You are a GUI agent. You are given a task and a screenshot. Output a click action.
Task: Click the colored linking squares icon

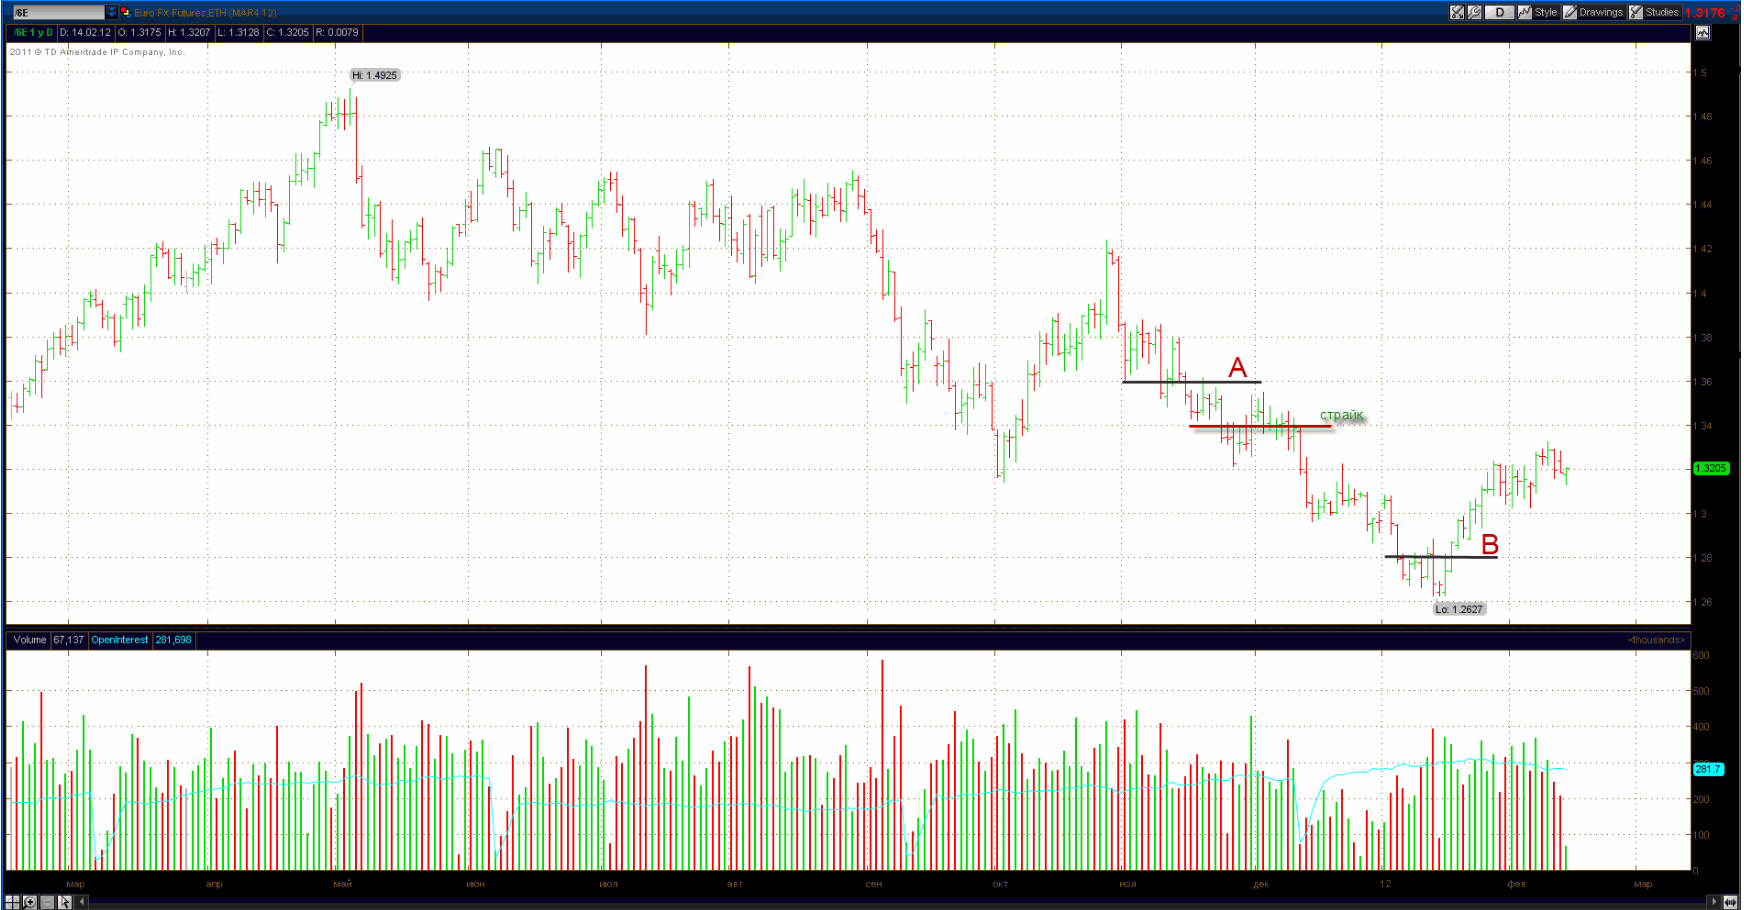coord(125,13)
